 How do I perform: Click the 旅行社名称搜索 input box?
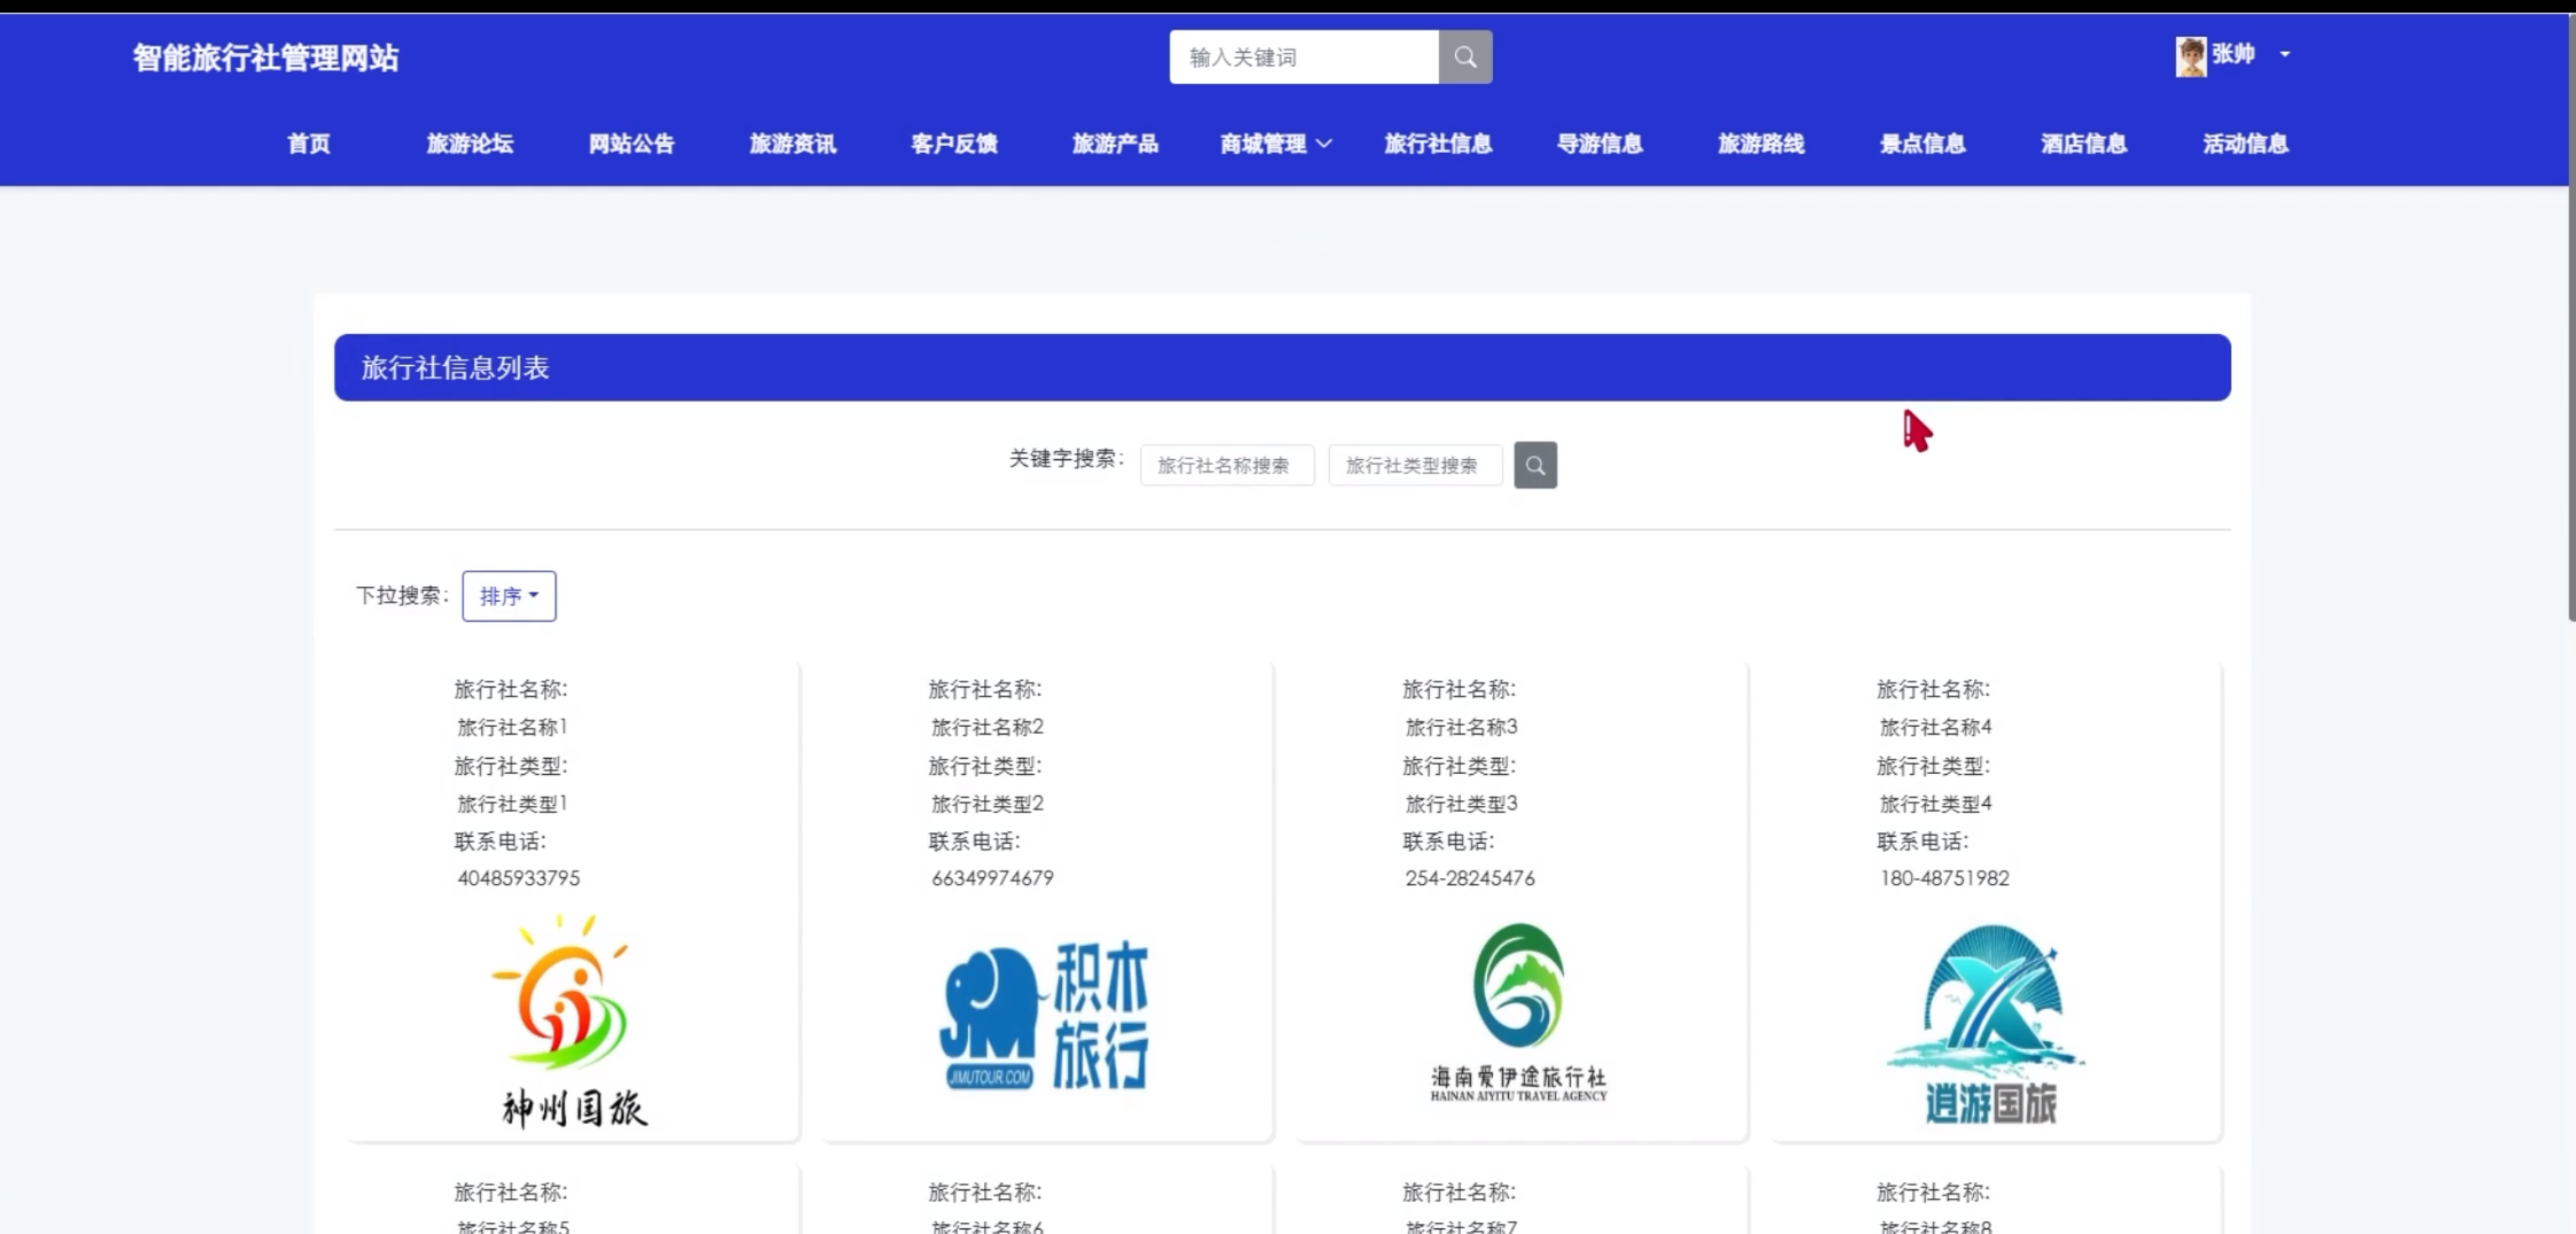coord(1226,465)
